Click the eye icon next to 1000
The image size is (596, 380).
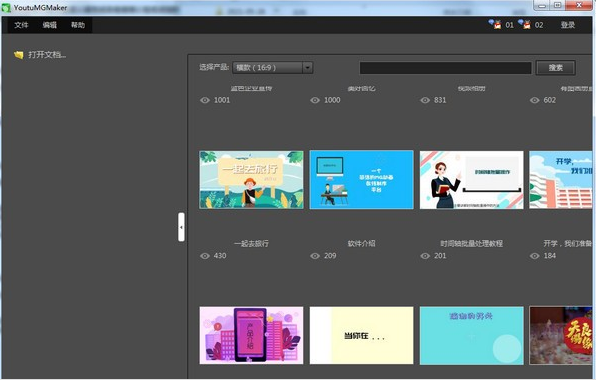click(315, 100)
